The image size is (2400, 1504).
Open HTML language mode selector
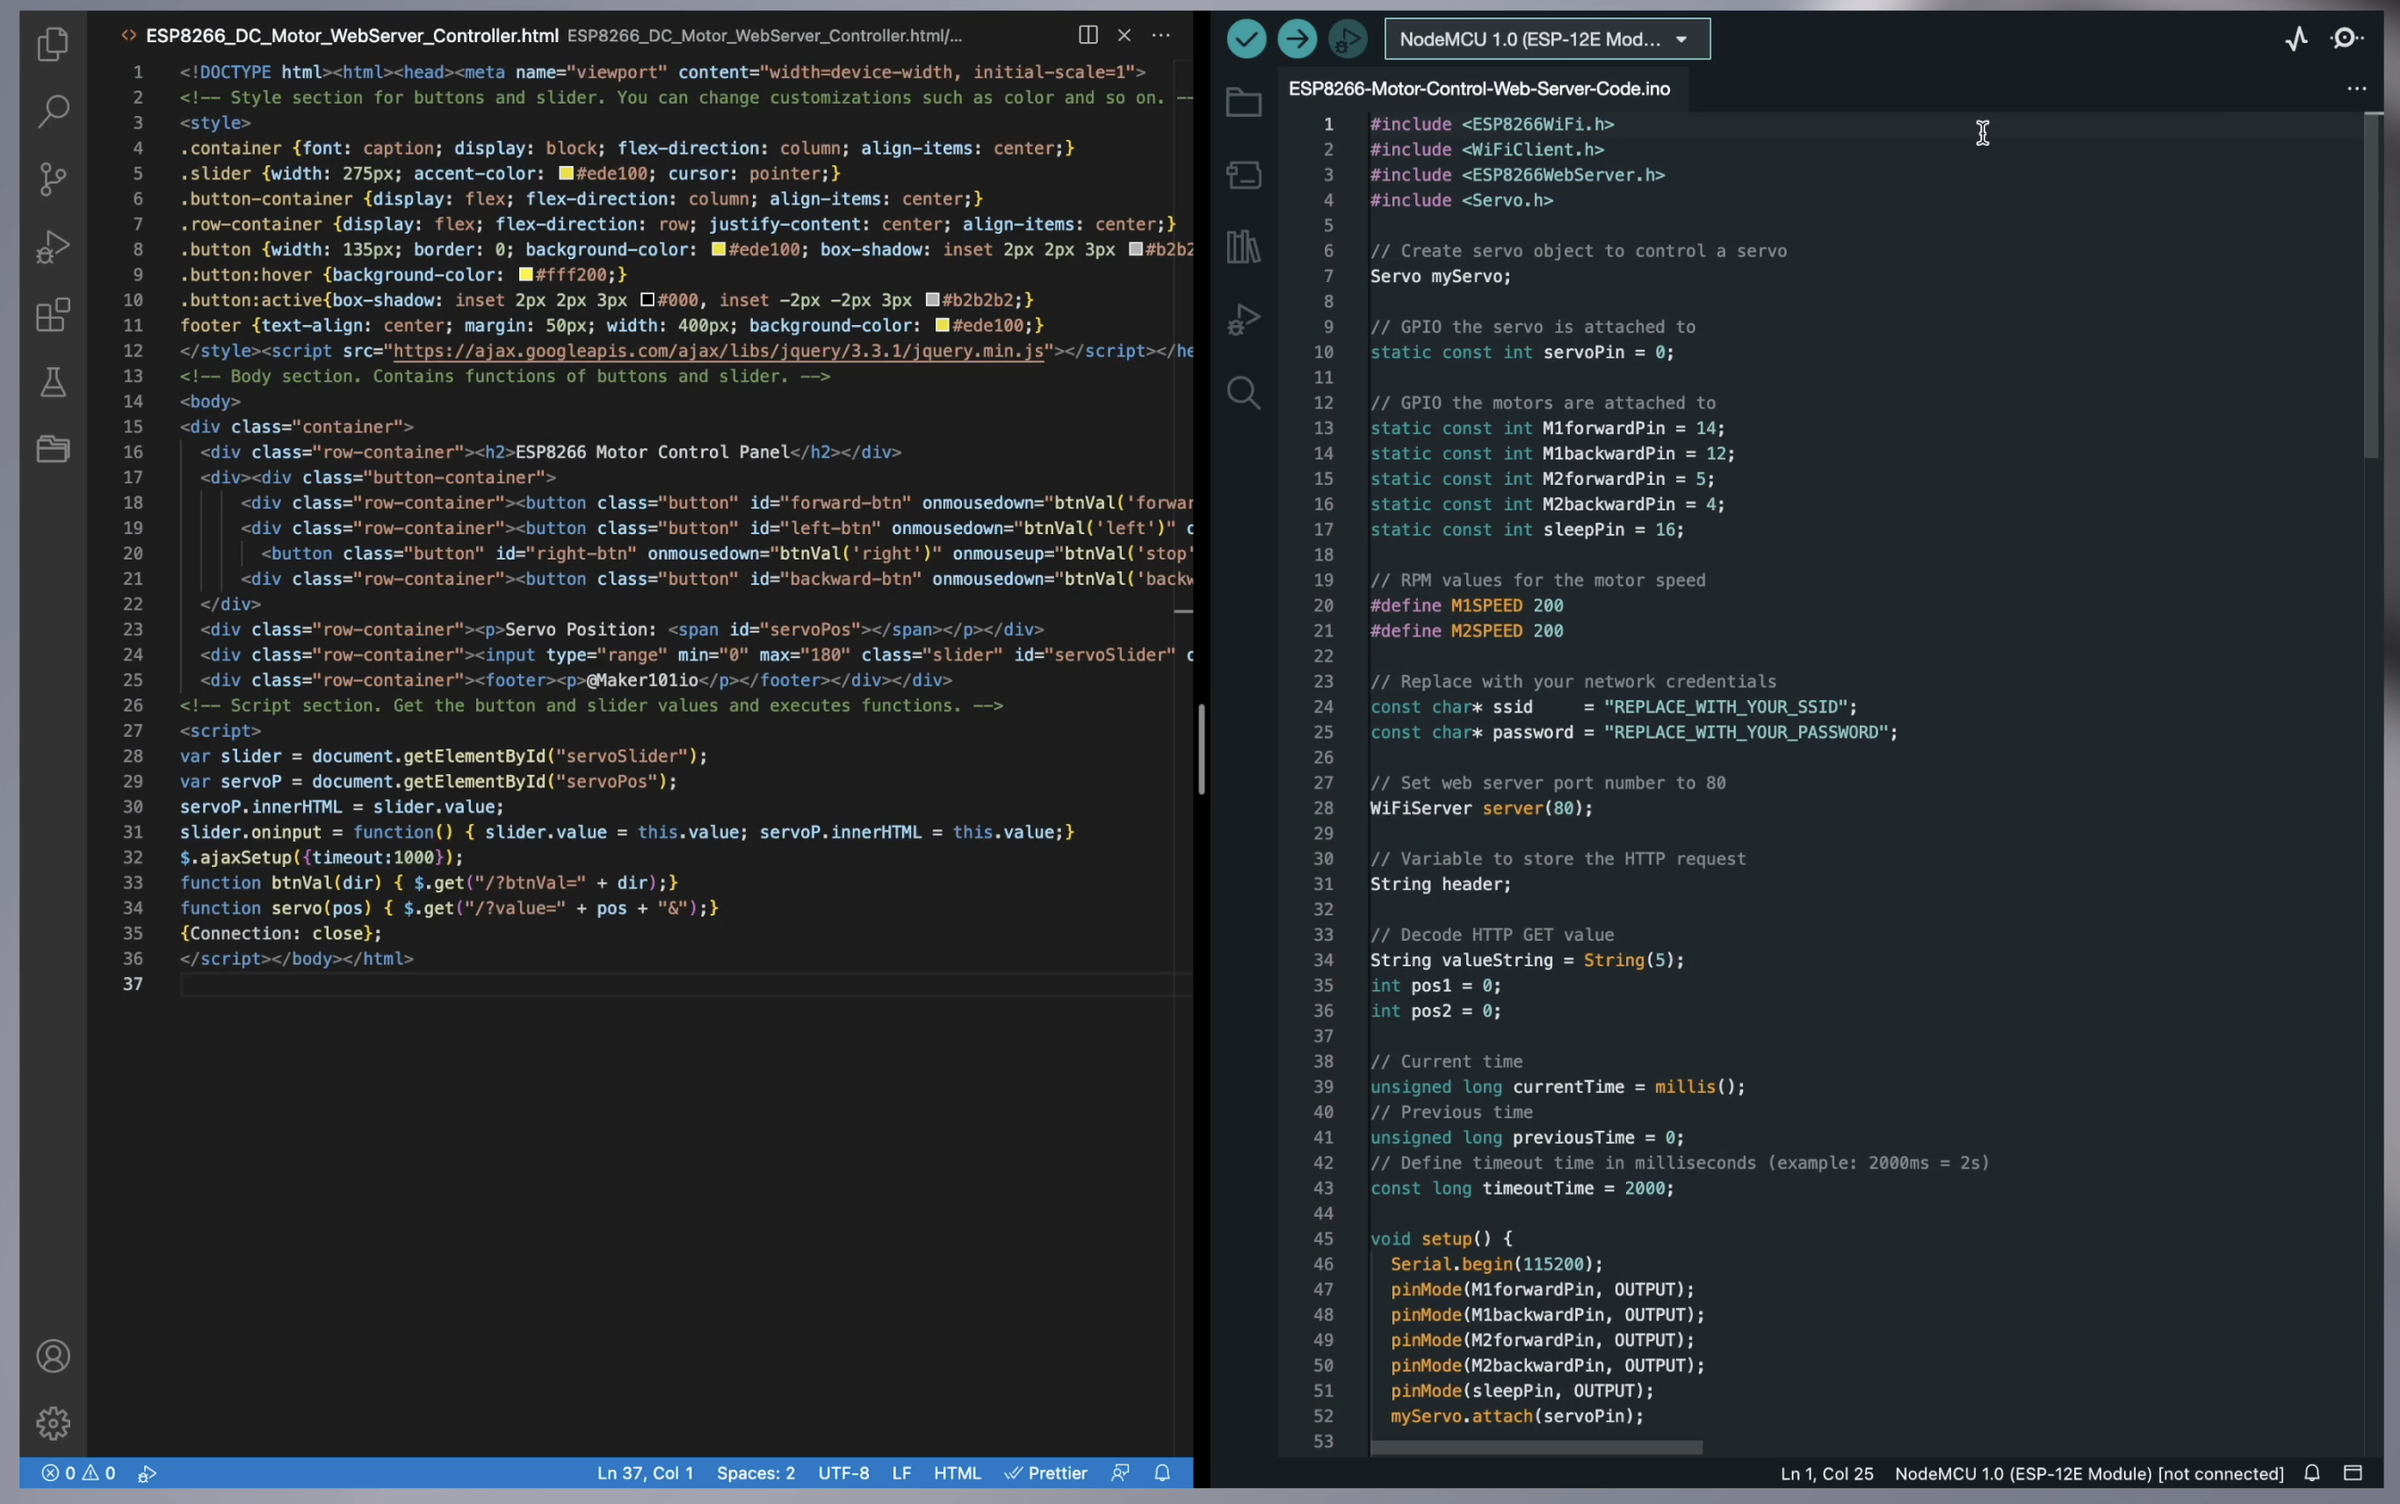pyautogui.click(x=957, y=1473)
